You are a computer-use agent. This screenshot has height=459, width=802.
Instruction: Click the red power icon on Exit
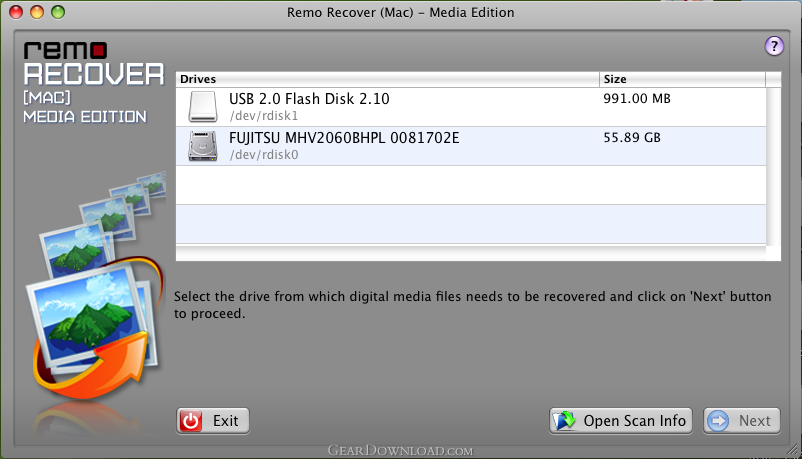click(x=191, y=421)
